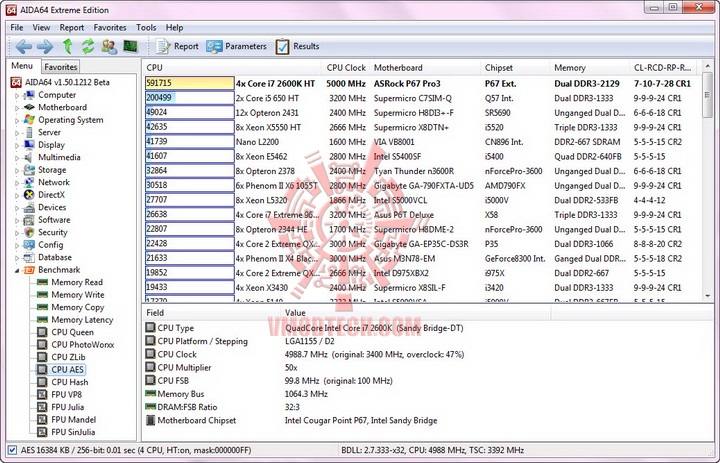The image size is (720, 463).
Task: Select the FPU SinJulia benchmark
Action: point(73,432)
